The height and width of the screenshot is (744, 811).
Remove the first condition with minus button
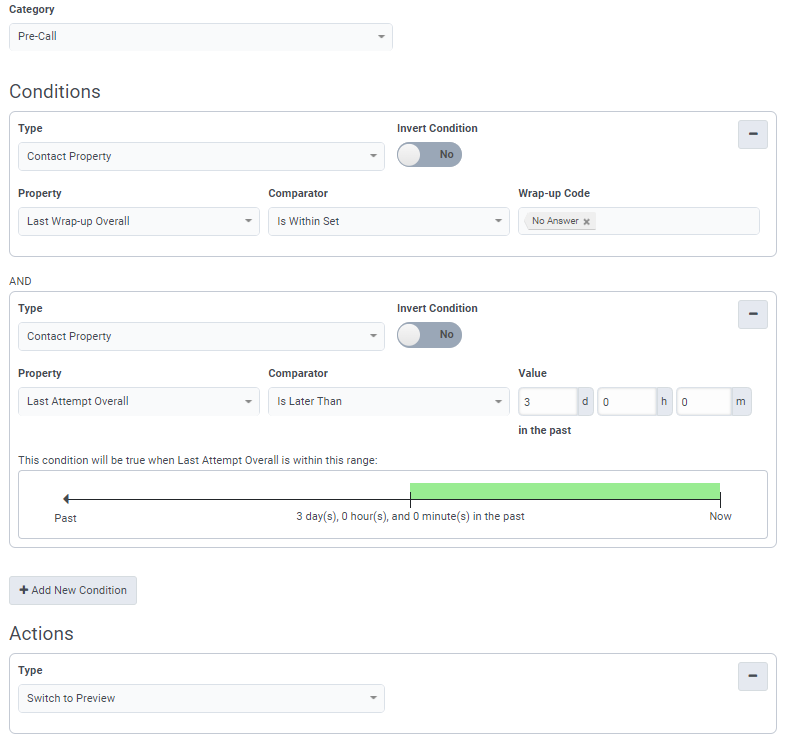(752, 134)
